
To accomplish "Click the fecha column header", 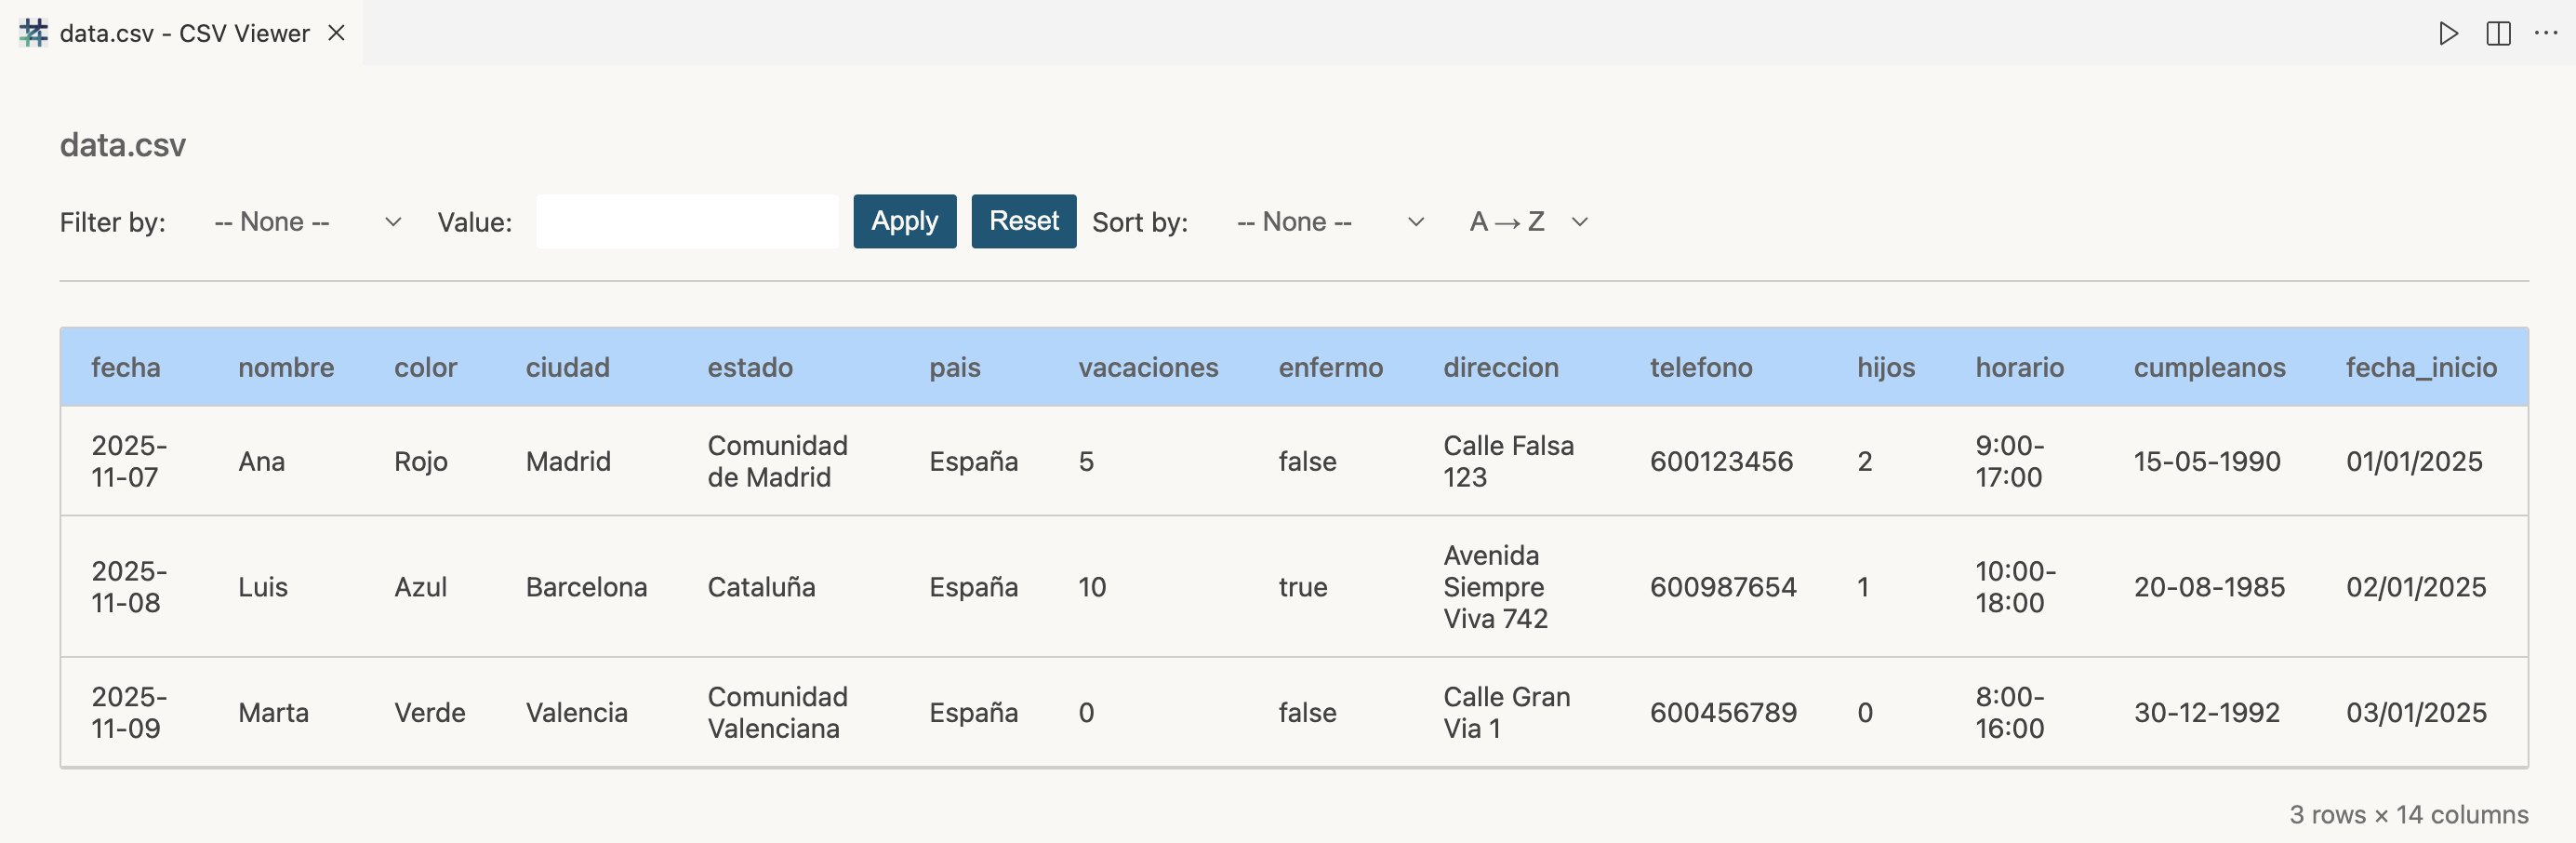I will 127,367.
